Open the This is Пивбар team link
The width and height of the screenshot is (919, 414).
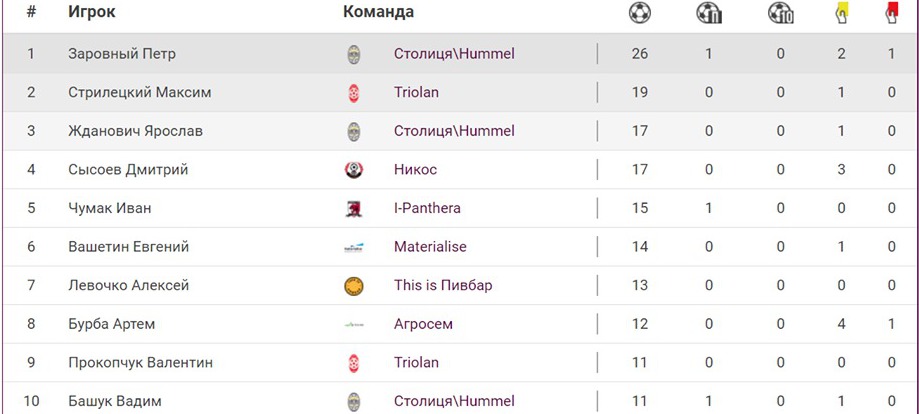click(x=443, y=286)
